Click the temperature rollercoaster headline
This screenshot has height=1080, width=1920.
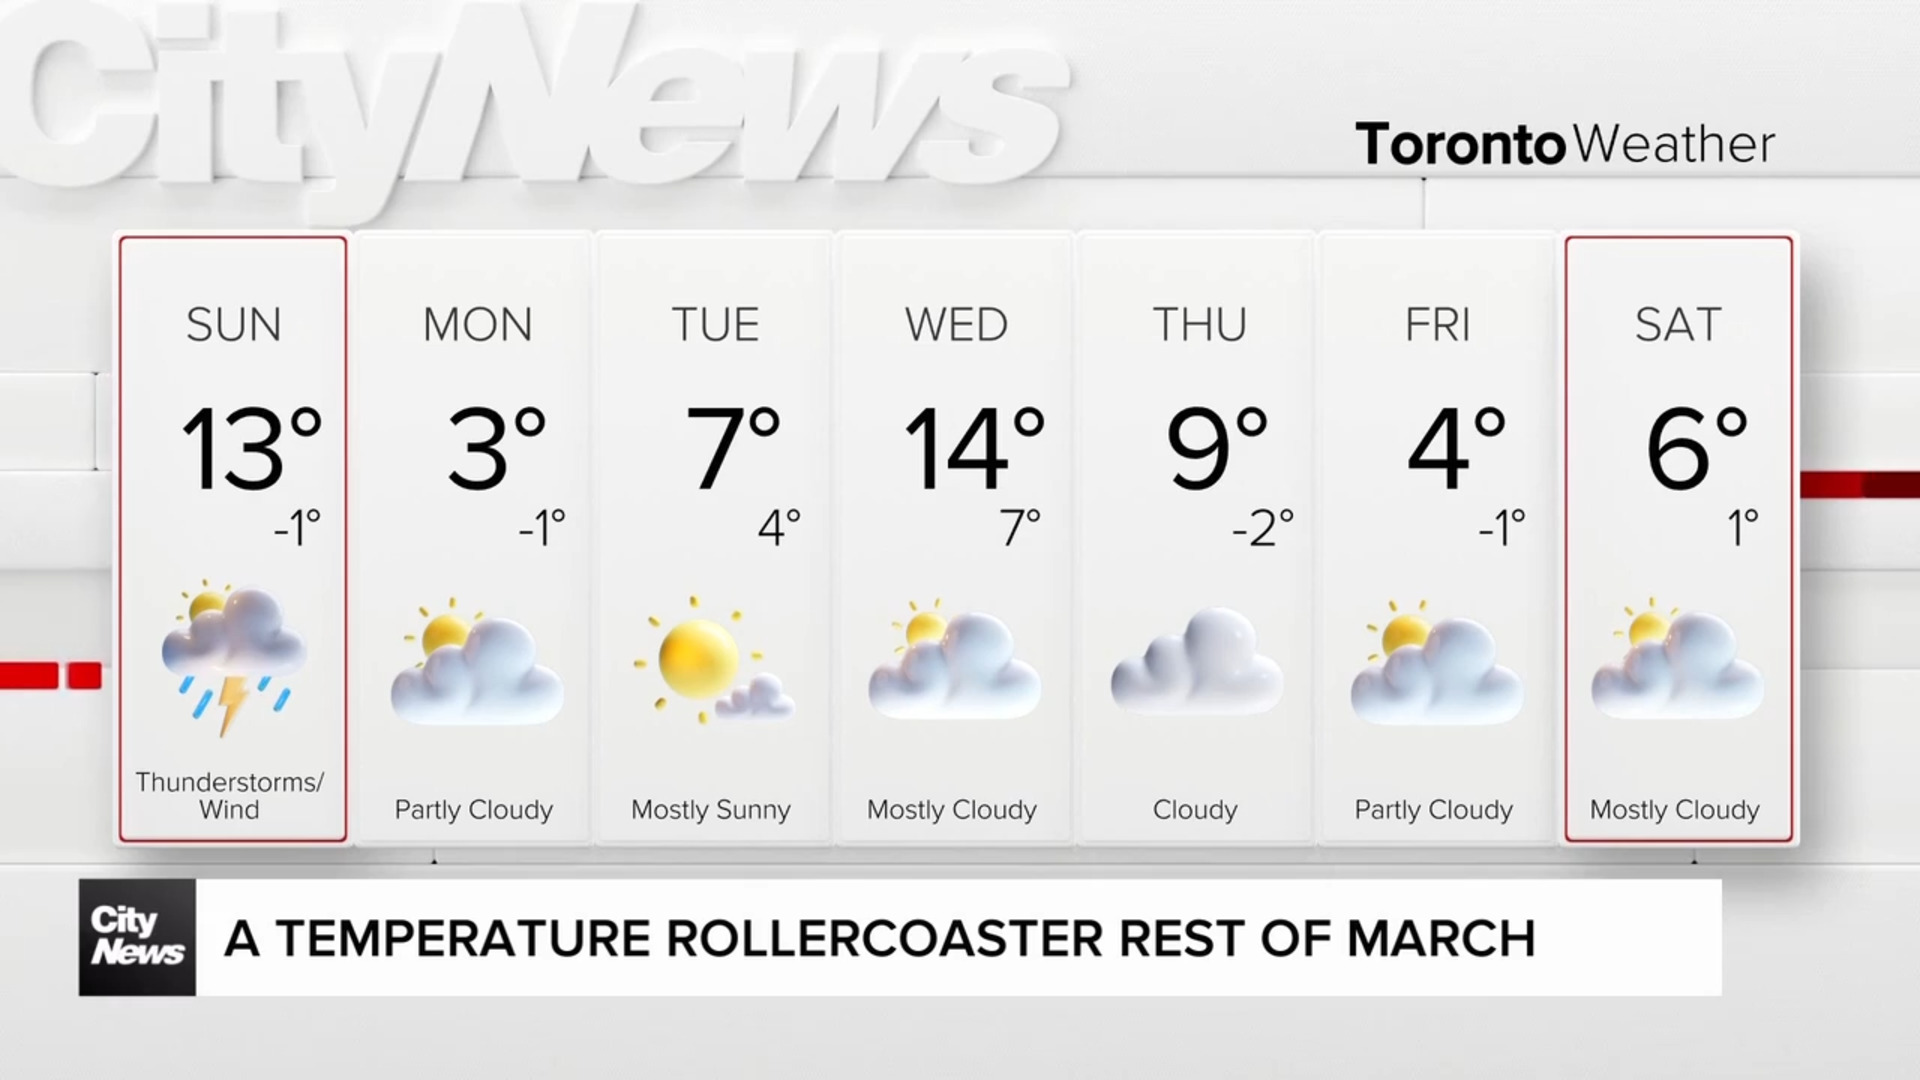[880, 938]
